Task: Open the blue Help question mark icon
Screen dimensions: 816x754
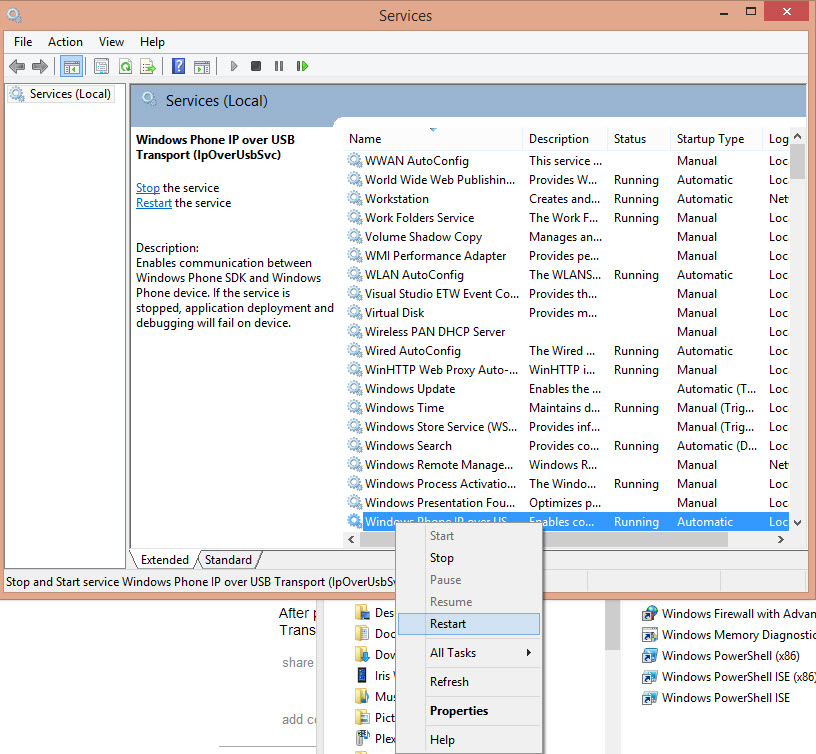Action: click(x=178, y=66)
